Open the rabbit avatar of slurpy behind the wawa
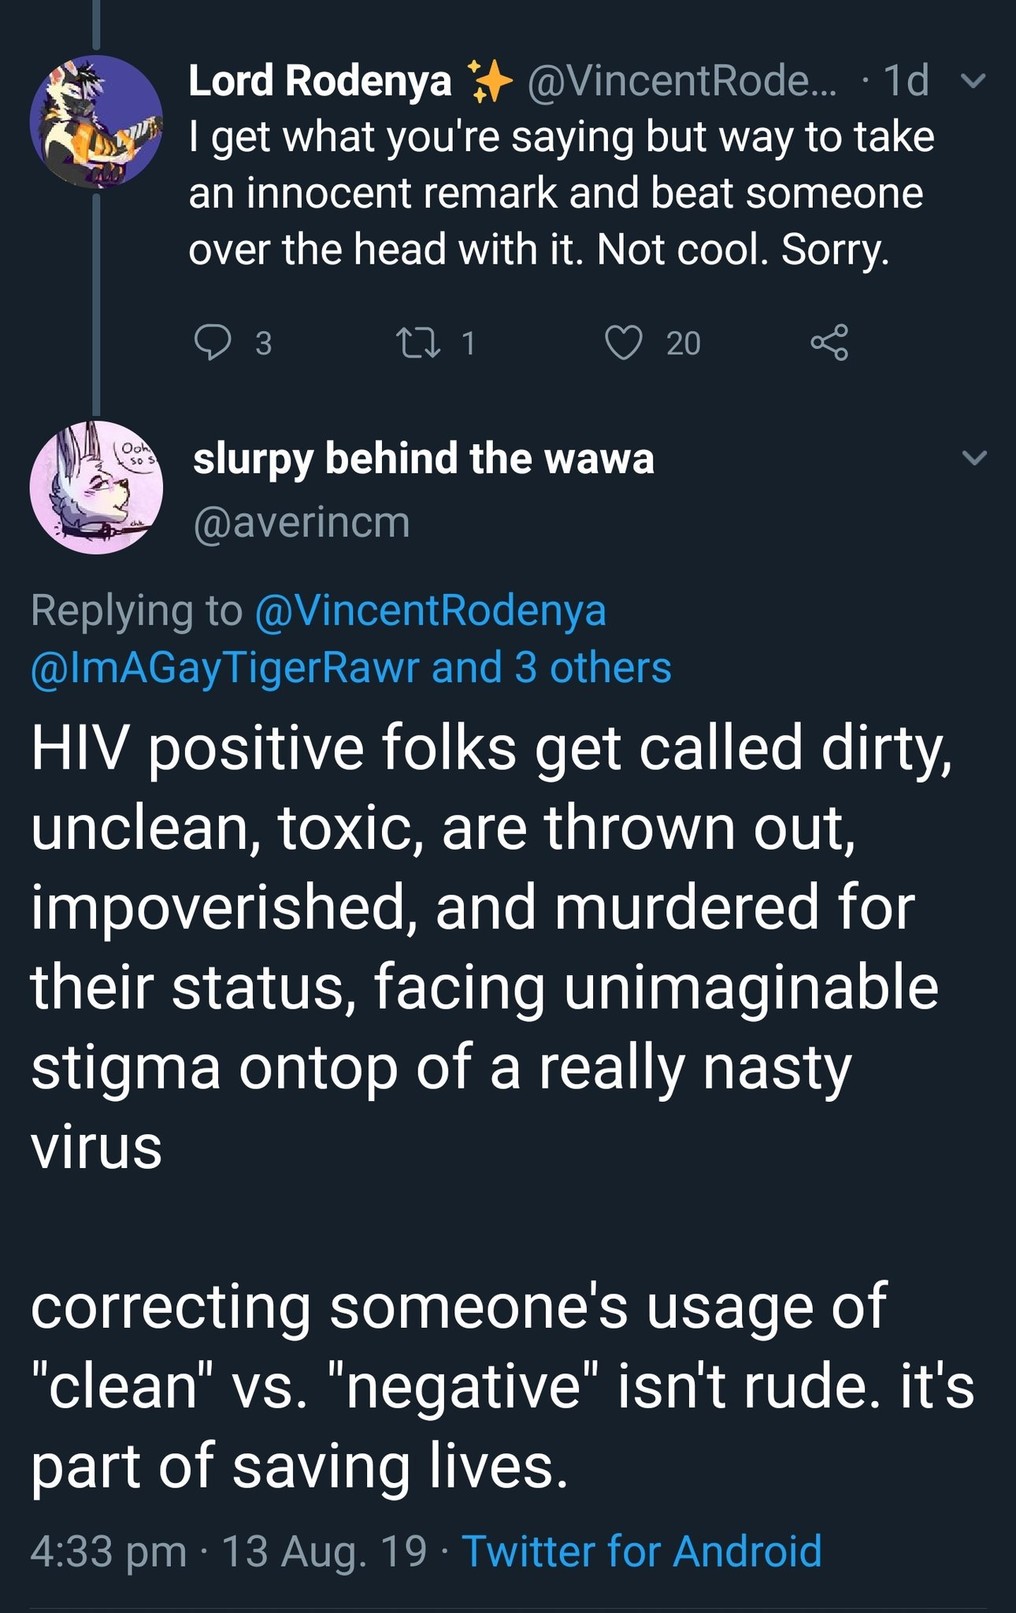Image resolution: width=1016 pixels, height=1613 pixels. click(x=96, y=487)
